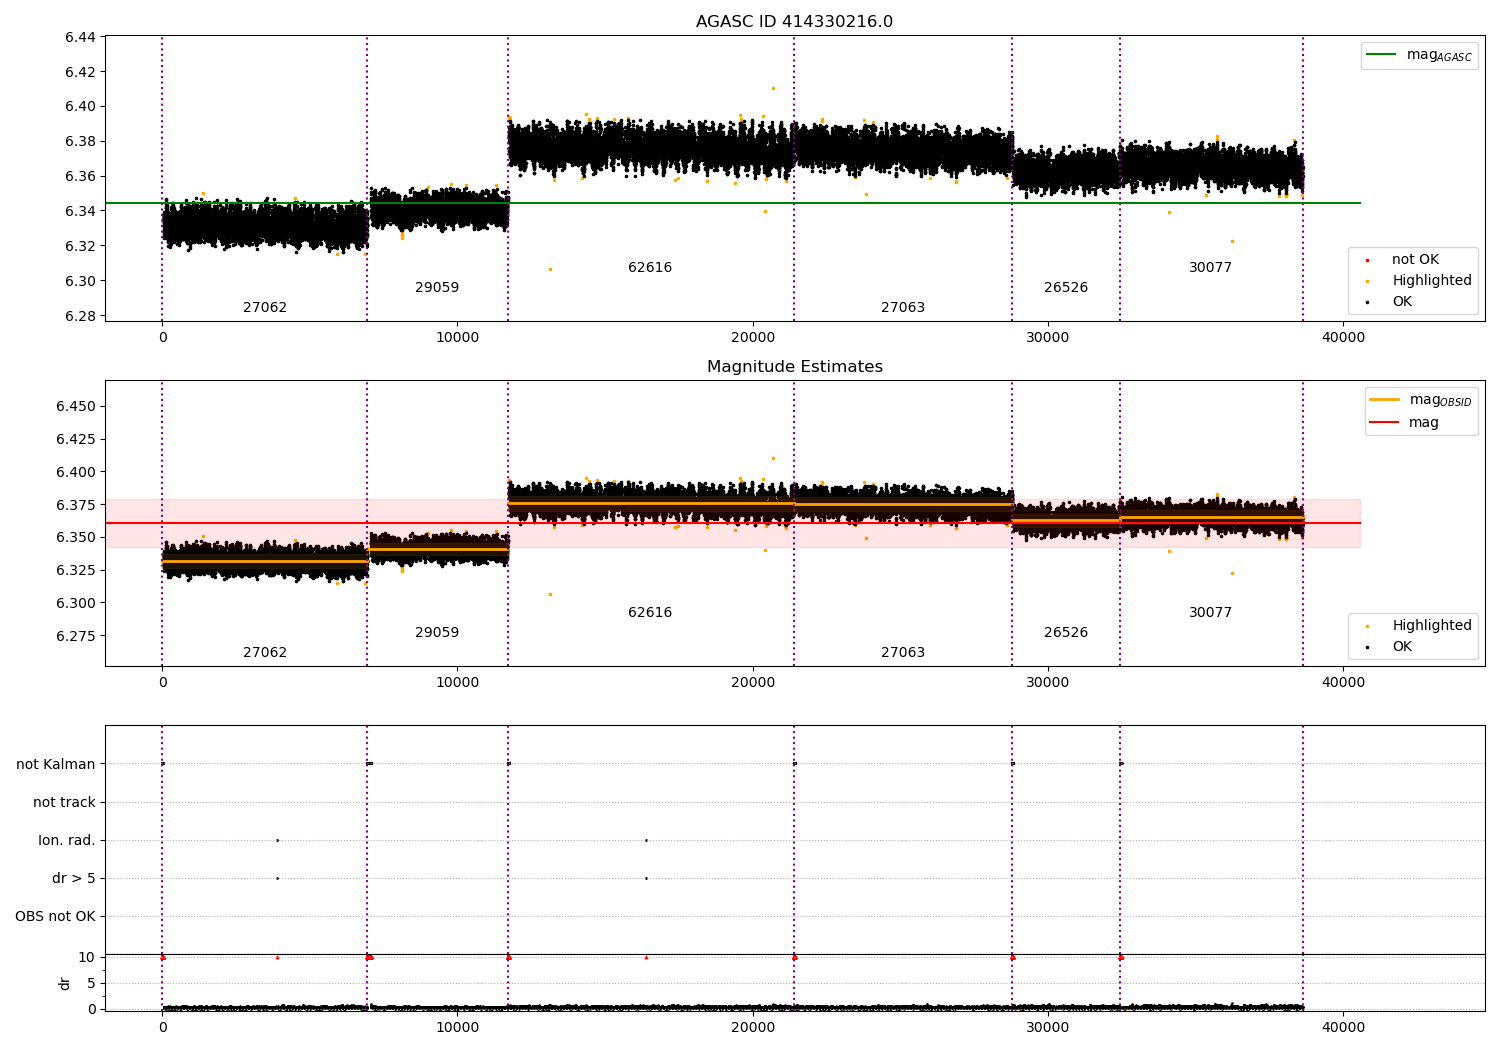
Task: Click the 'not track' row label
Action: click(64, 803)
